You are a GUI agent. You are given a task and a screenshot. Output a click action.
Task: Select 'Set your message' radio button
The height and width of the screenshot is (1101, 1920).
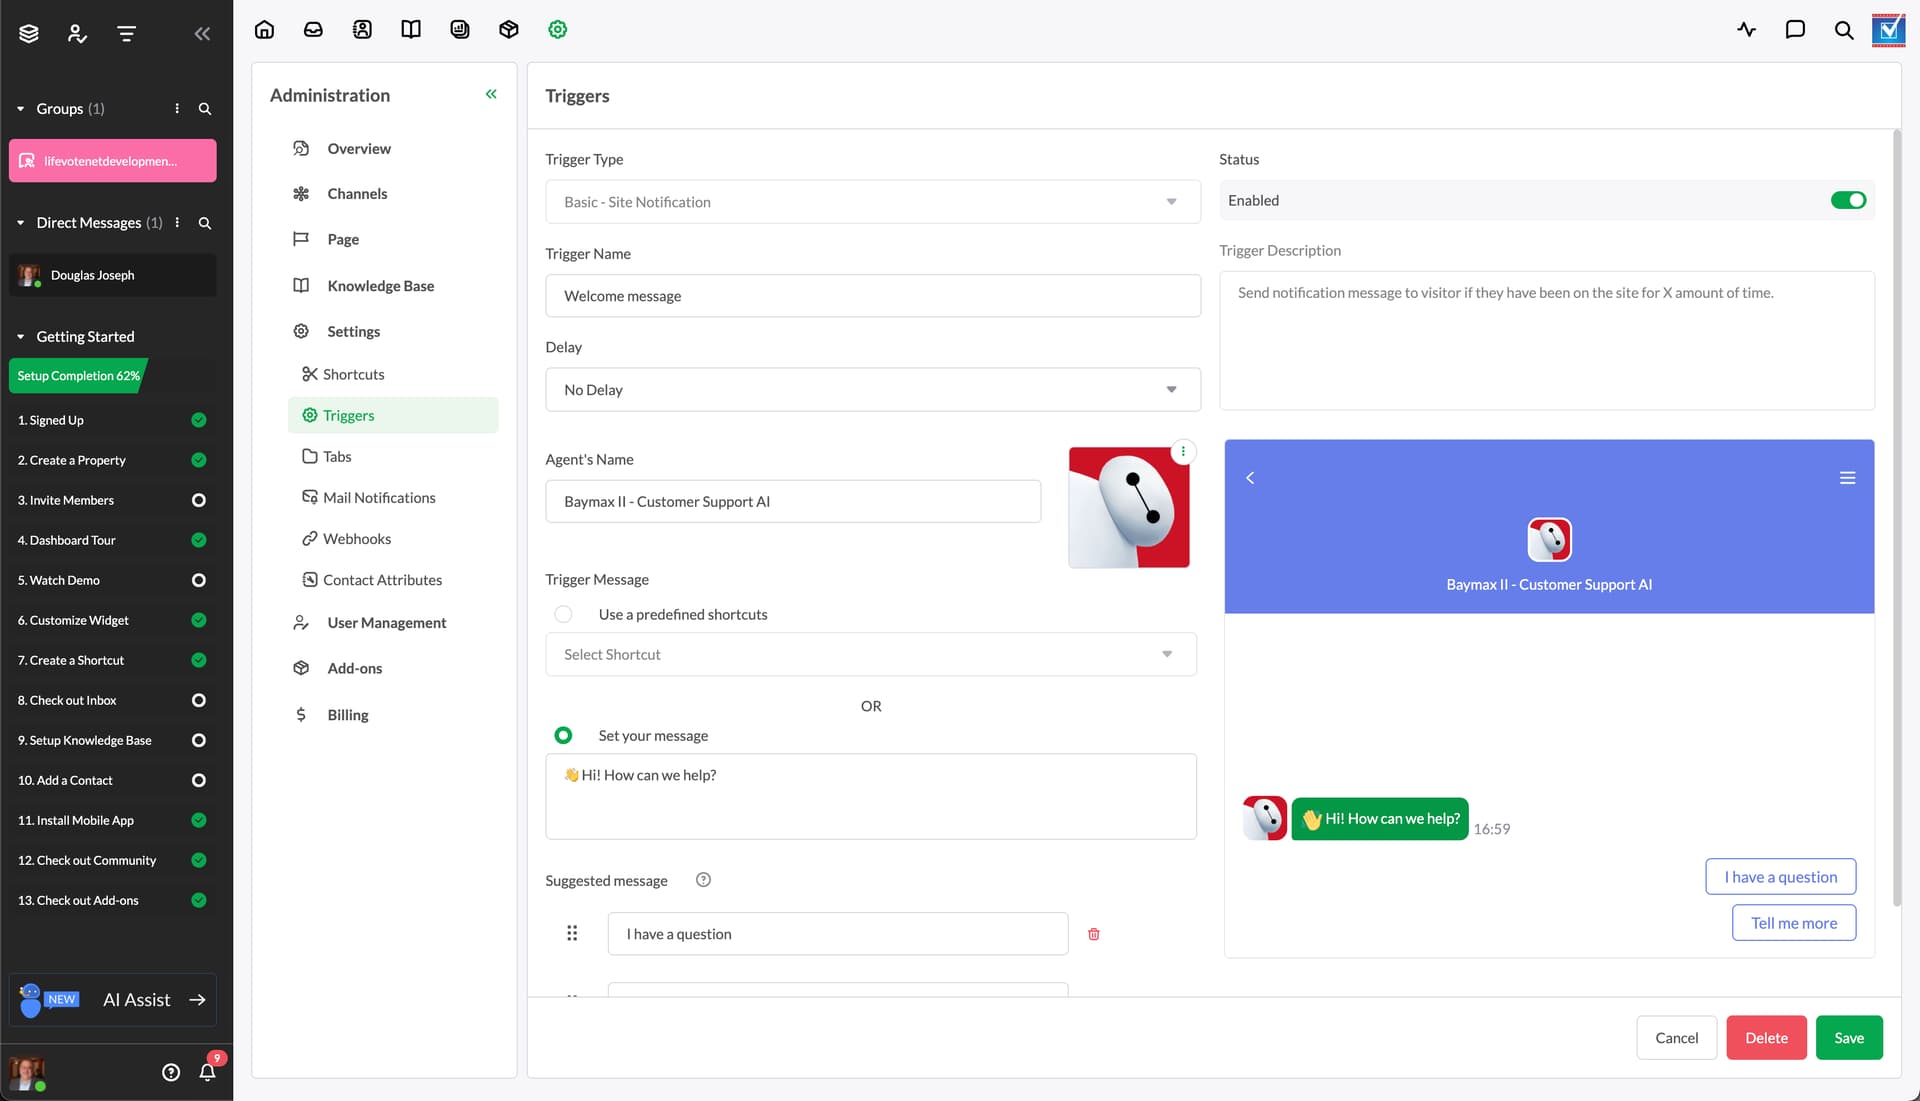click(564, 735)
